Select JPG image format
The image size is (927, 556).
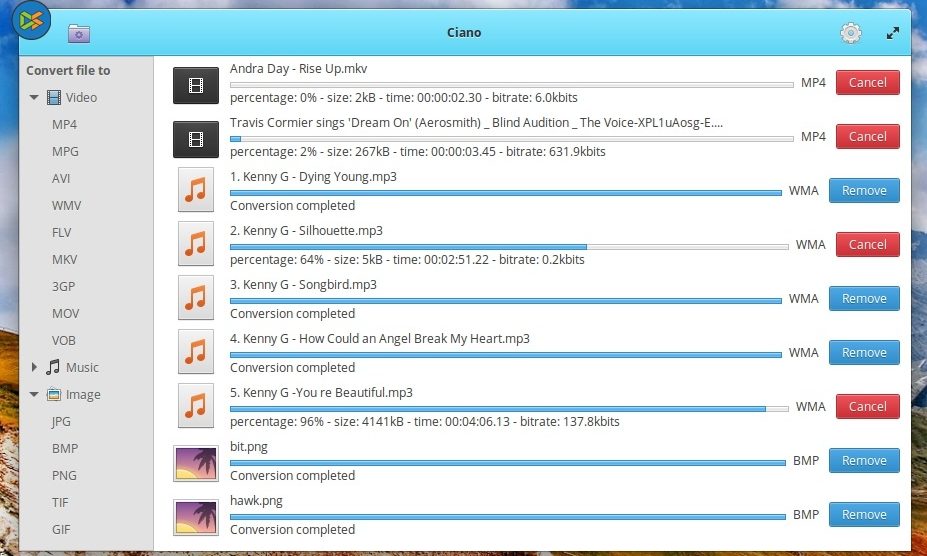pyautogui.click(x=61, y=422)
